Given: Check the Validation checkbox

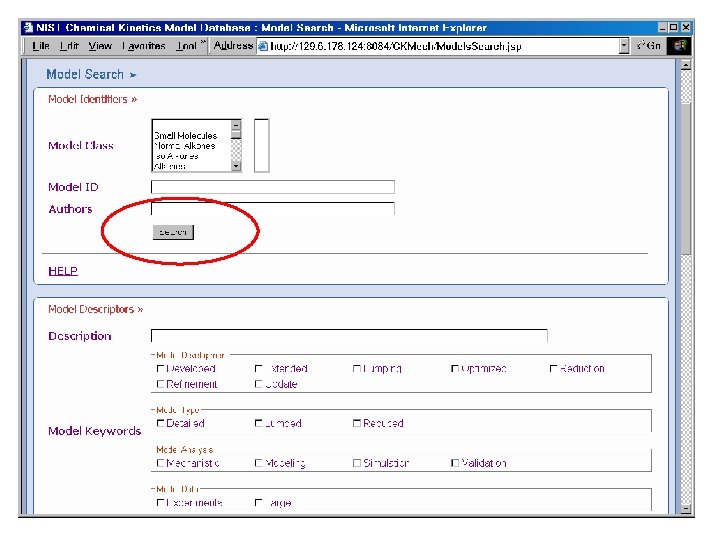Looking at the screenshot, I should click(455, 463).
